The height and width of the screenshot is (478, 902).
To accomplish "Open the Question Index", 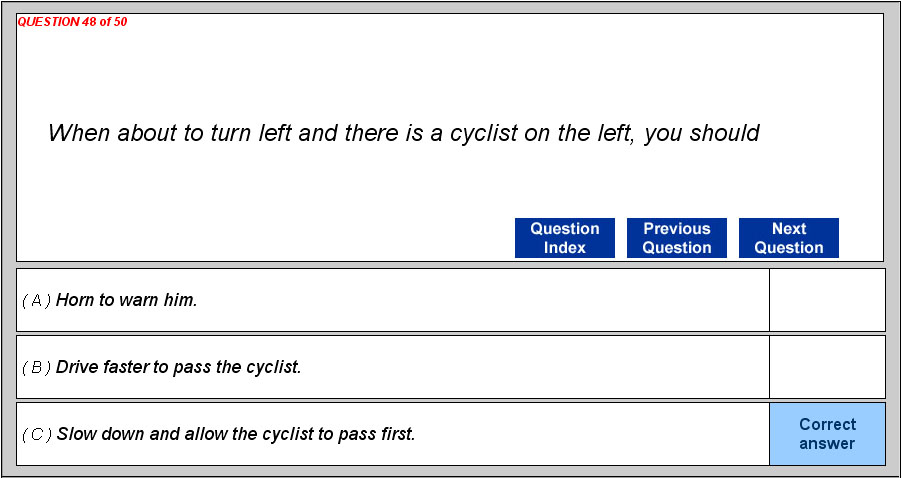I will tap(564, 238).
